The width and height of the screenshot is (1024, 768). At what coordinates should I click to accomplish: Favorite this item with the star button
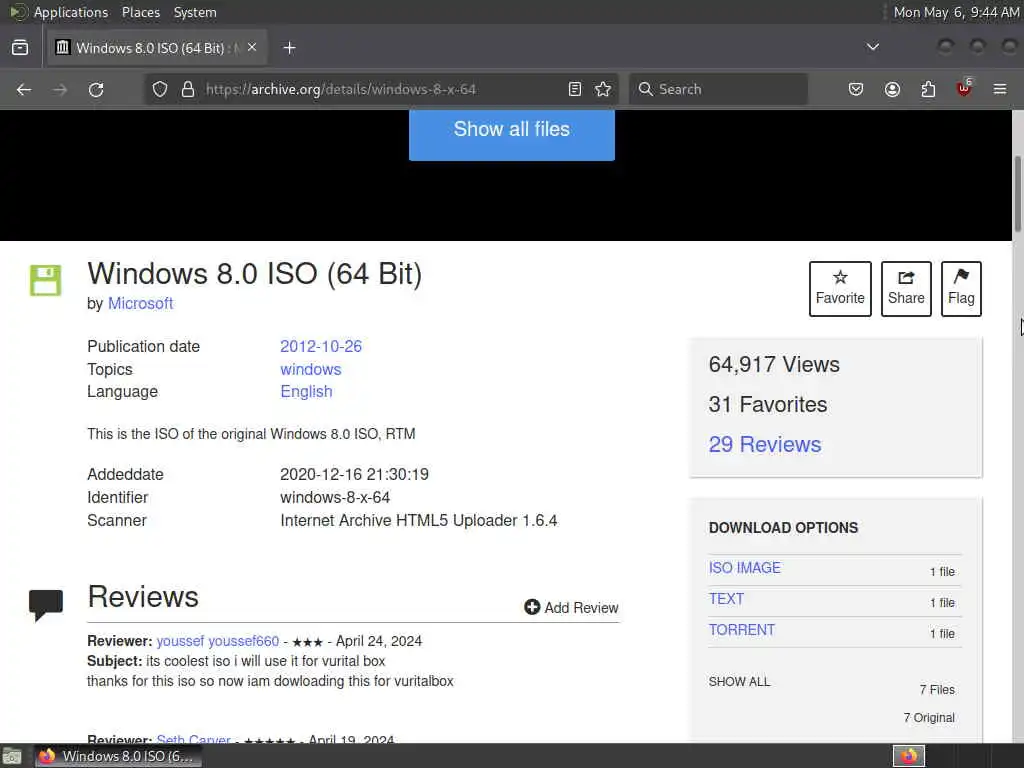[x=840, y=289]
